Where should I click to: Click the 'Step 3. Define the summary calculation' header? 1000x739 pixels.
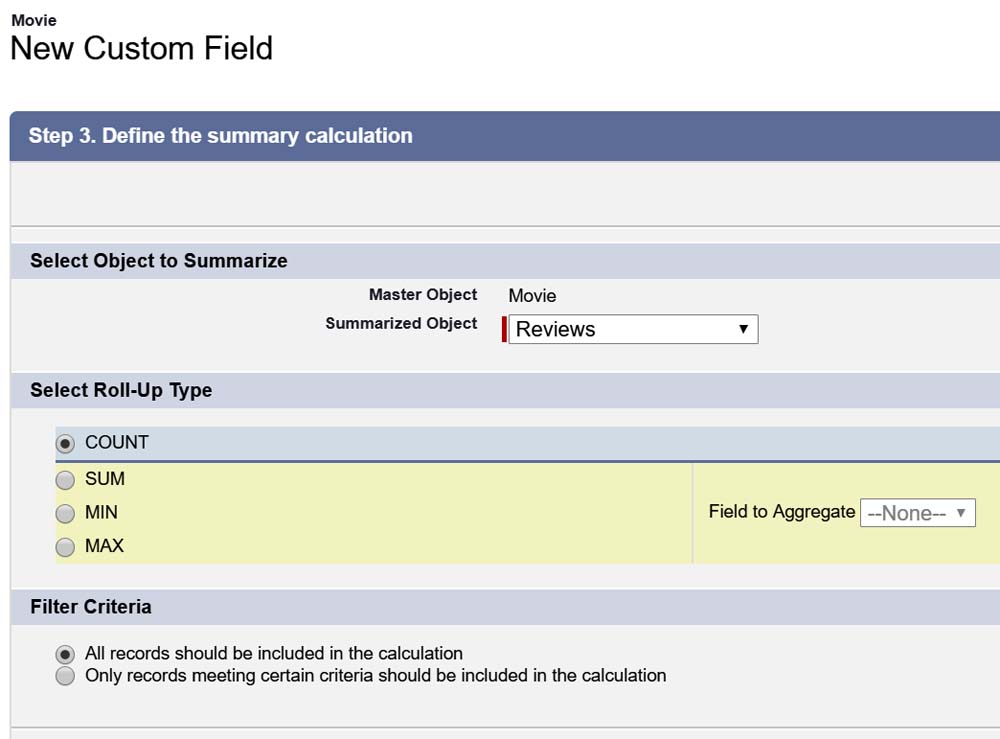[x=220, y=136]
